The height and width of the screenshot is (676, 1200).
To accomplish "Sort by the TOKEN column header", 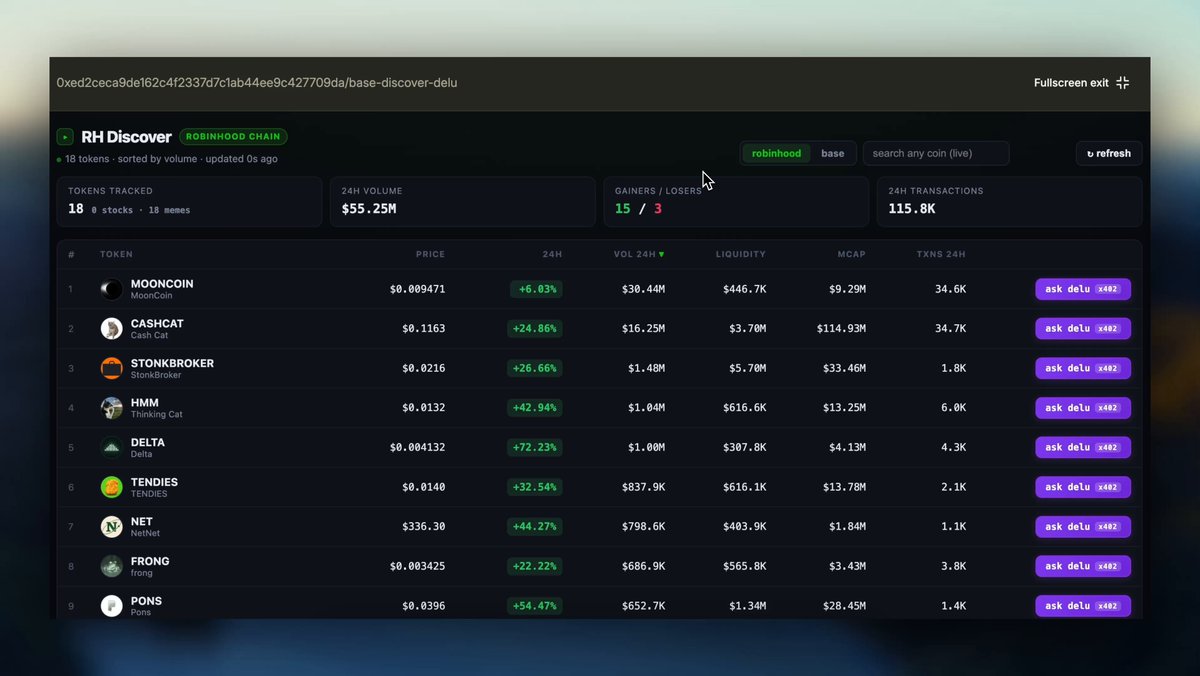I will [x=116, y=255].
